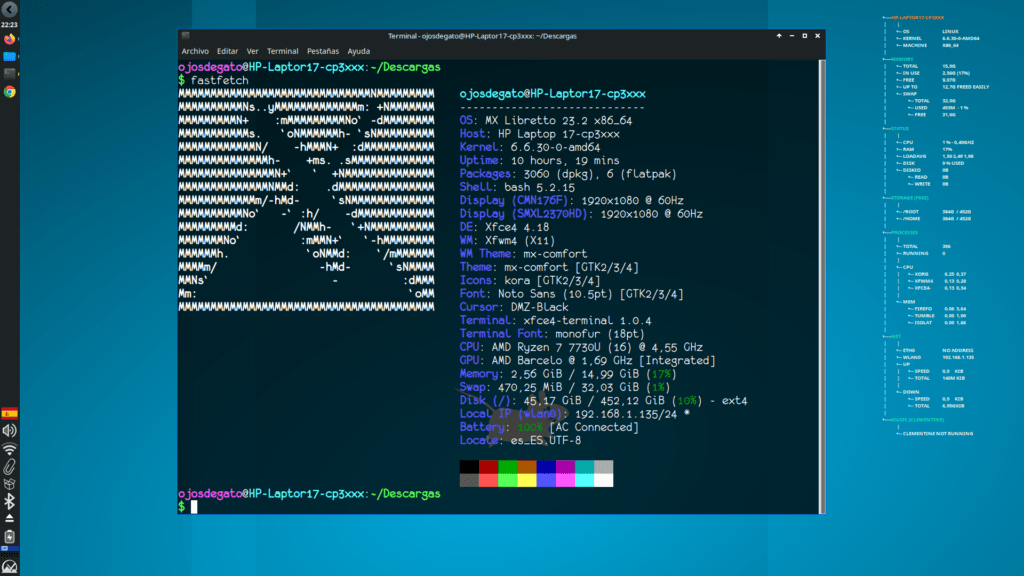Click the STATUS heading in the desktop Conky widget
The image size is (1024, 576).
point(900,129)
